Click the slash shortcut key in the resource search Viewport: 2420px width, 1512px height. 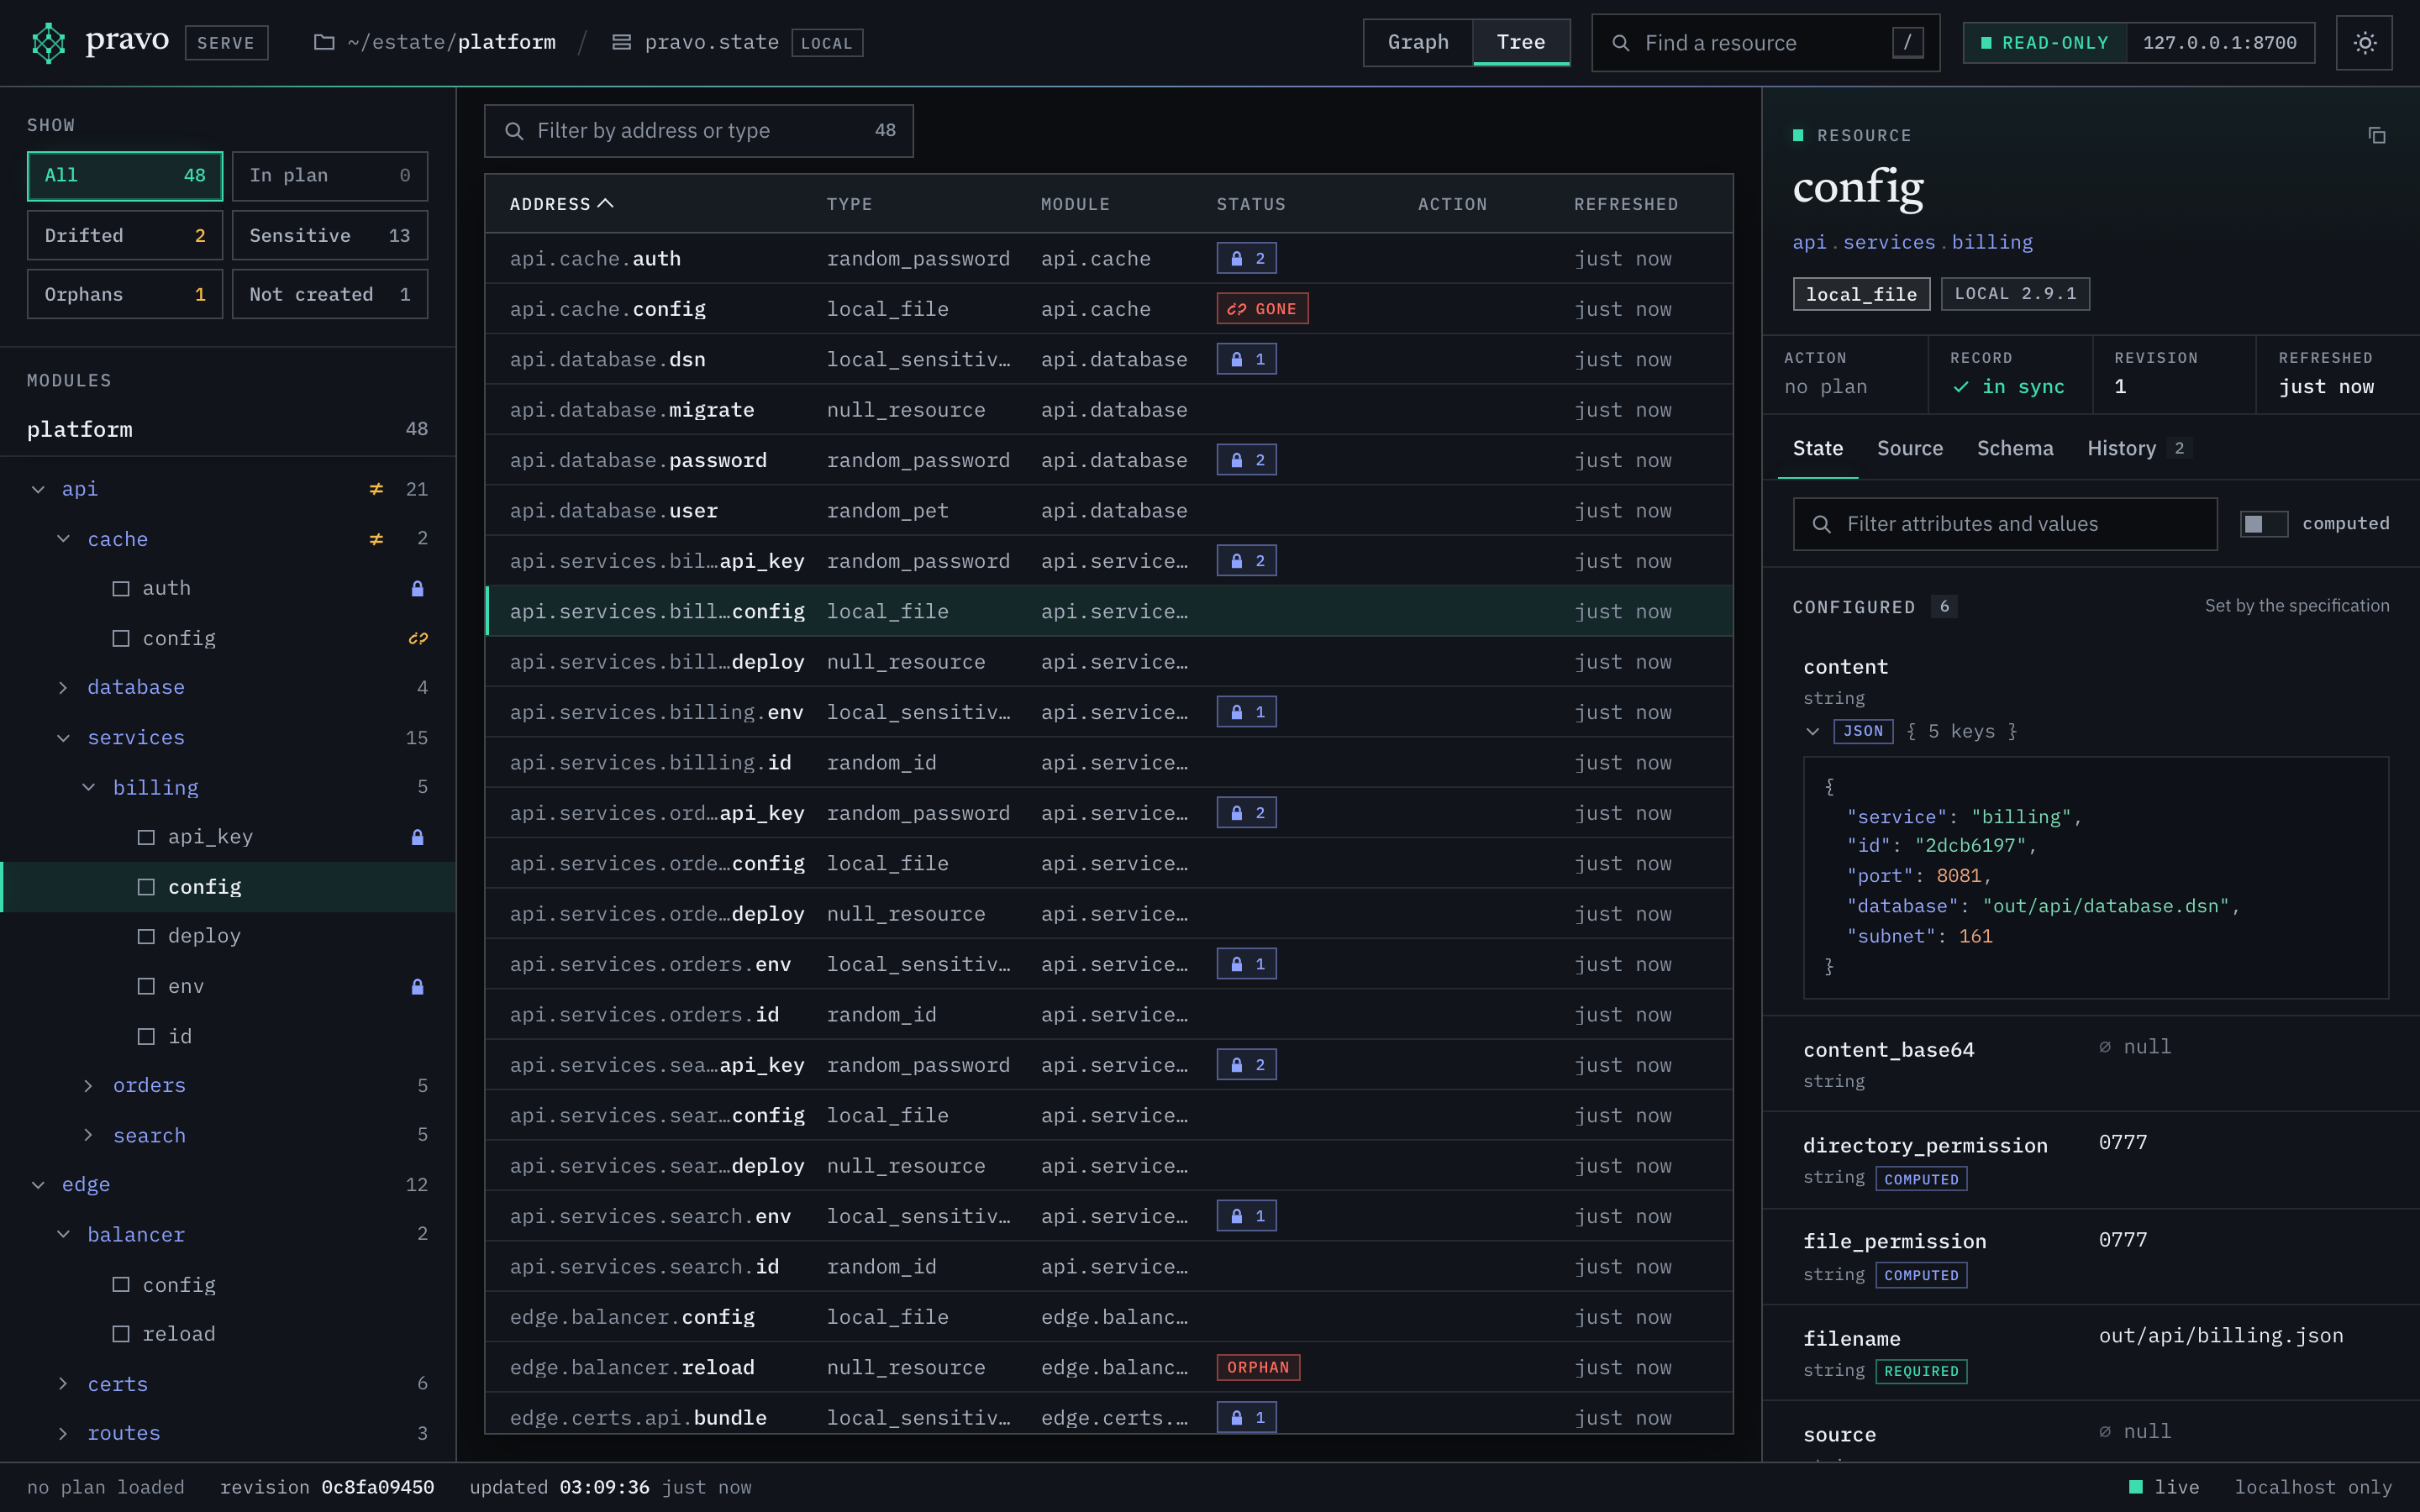tap(1907, 43)
